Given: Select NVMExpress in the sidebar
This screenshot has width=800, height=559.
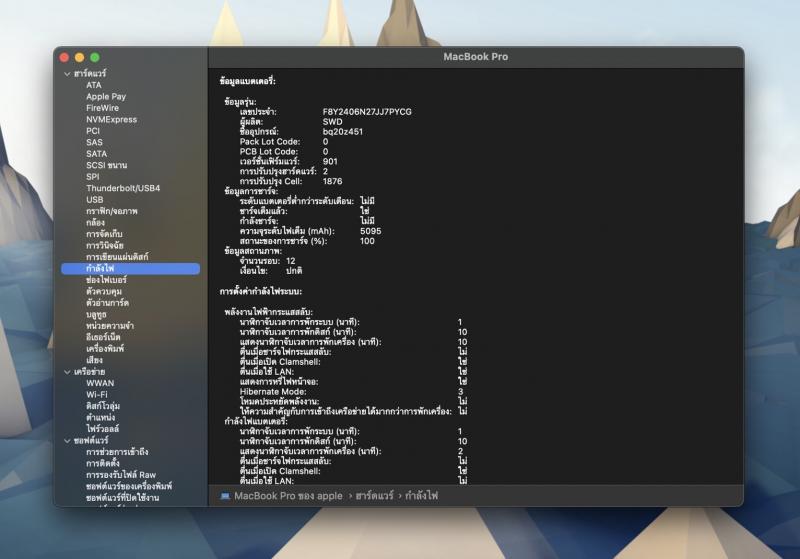Looking at the screenshot, I should pos(112,119).
